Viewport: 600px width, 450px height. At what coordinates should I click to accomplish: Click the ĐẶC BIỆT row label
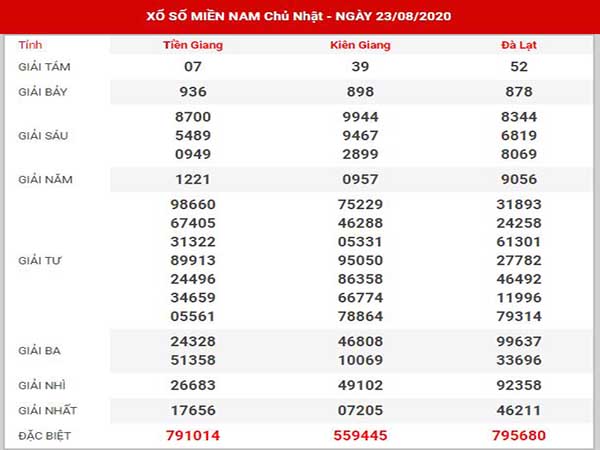(46, 435)
